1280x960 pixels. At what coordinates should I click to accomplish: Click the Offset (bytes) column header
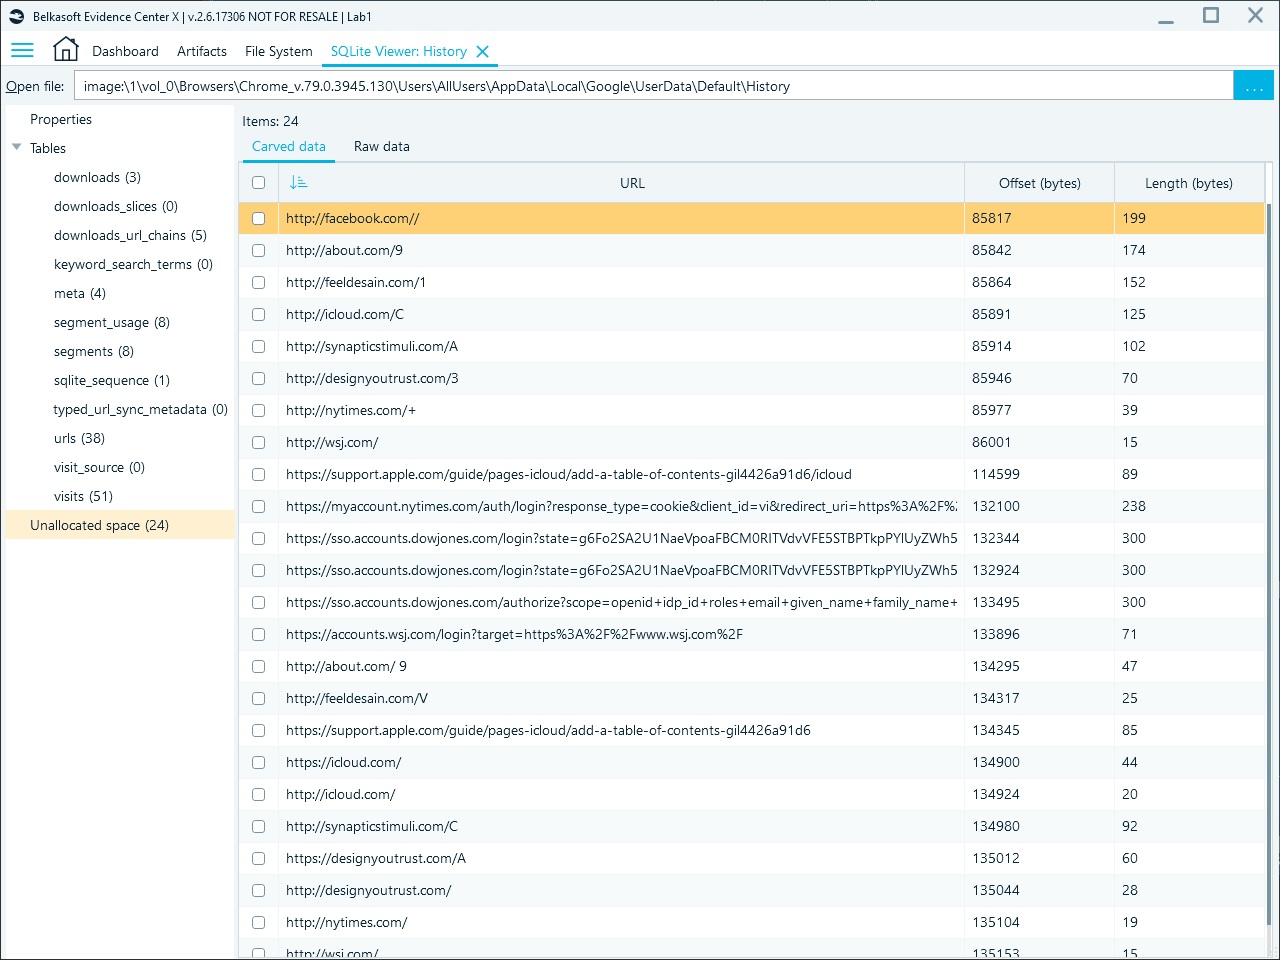1040,183
